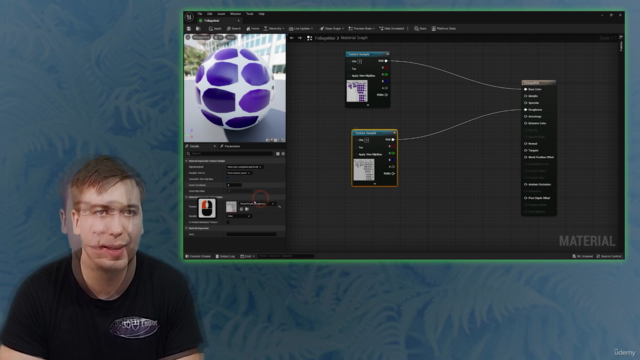
Task: Click the use selected asset icon under texture
Action: coord(241,209)
